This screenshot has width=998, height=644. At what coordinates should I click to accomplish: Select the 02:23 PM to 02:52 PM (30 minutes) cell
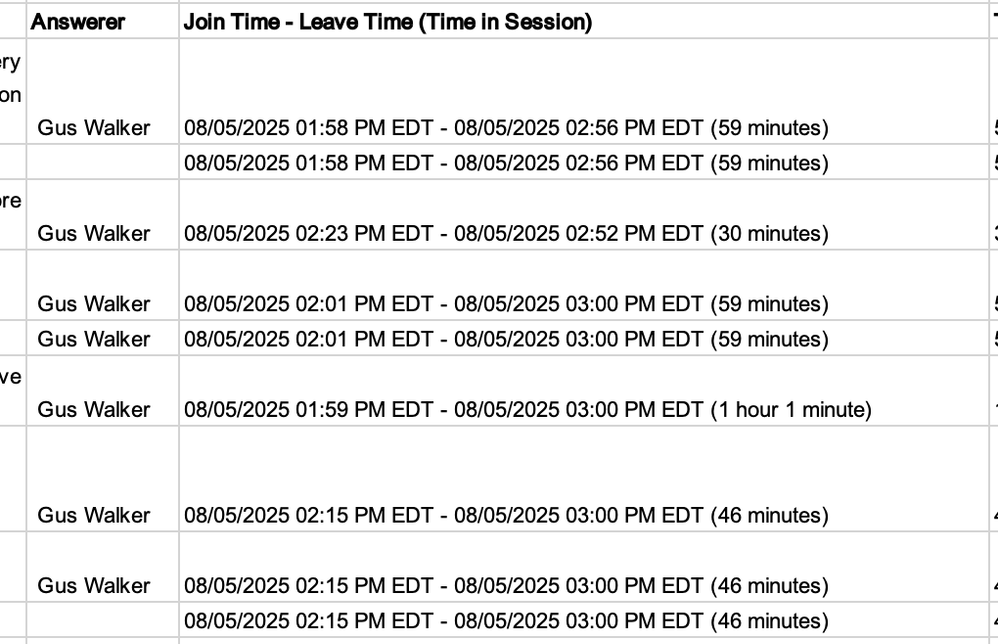pyautogui.click(x=584, y=215)
